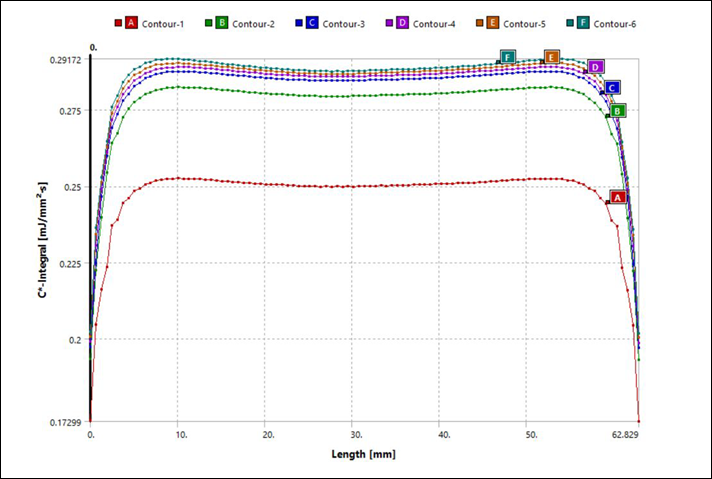Click the 0.2 y-axis tick label

point(76,340)
